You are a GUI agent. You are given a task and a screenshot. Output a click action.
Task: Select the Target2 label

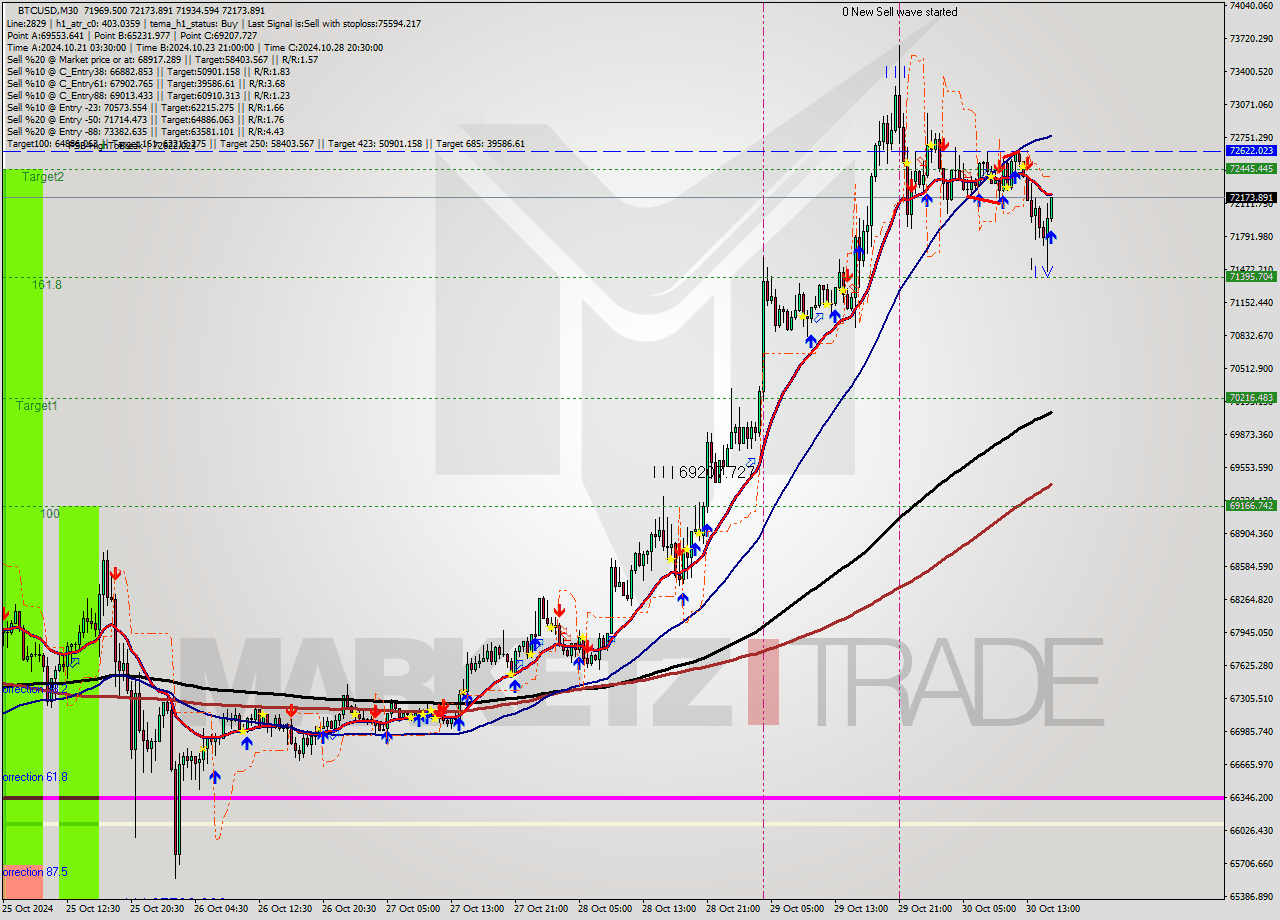[43, 177]
